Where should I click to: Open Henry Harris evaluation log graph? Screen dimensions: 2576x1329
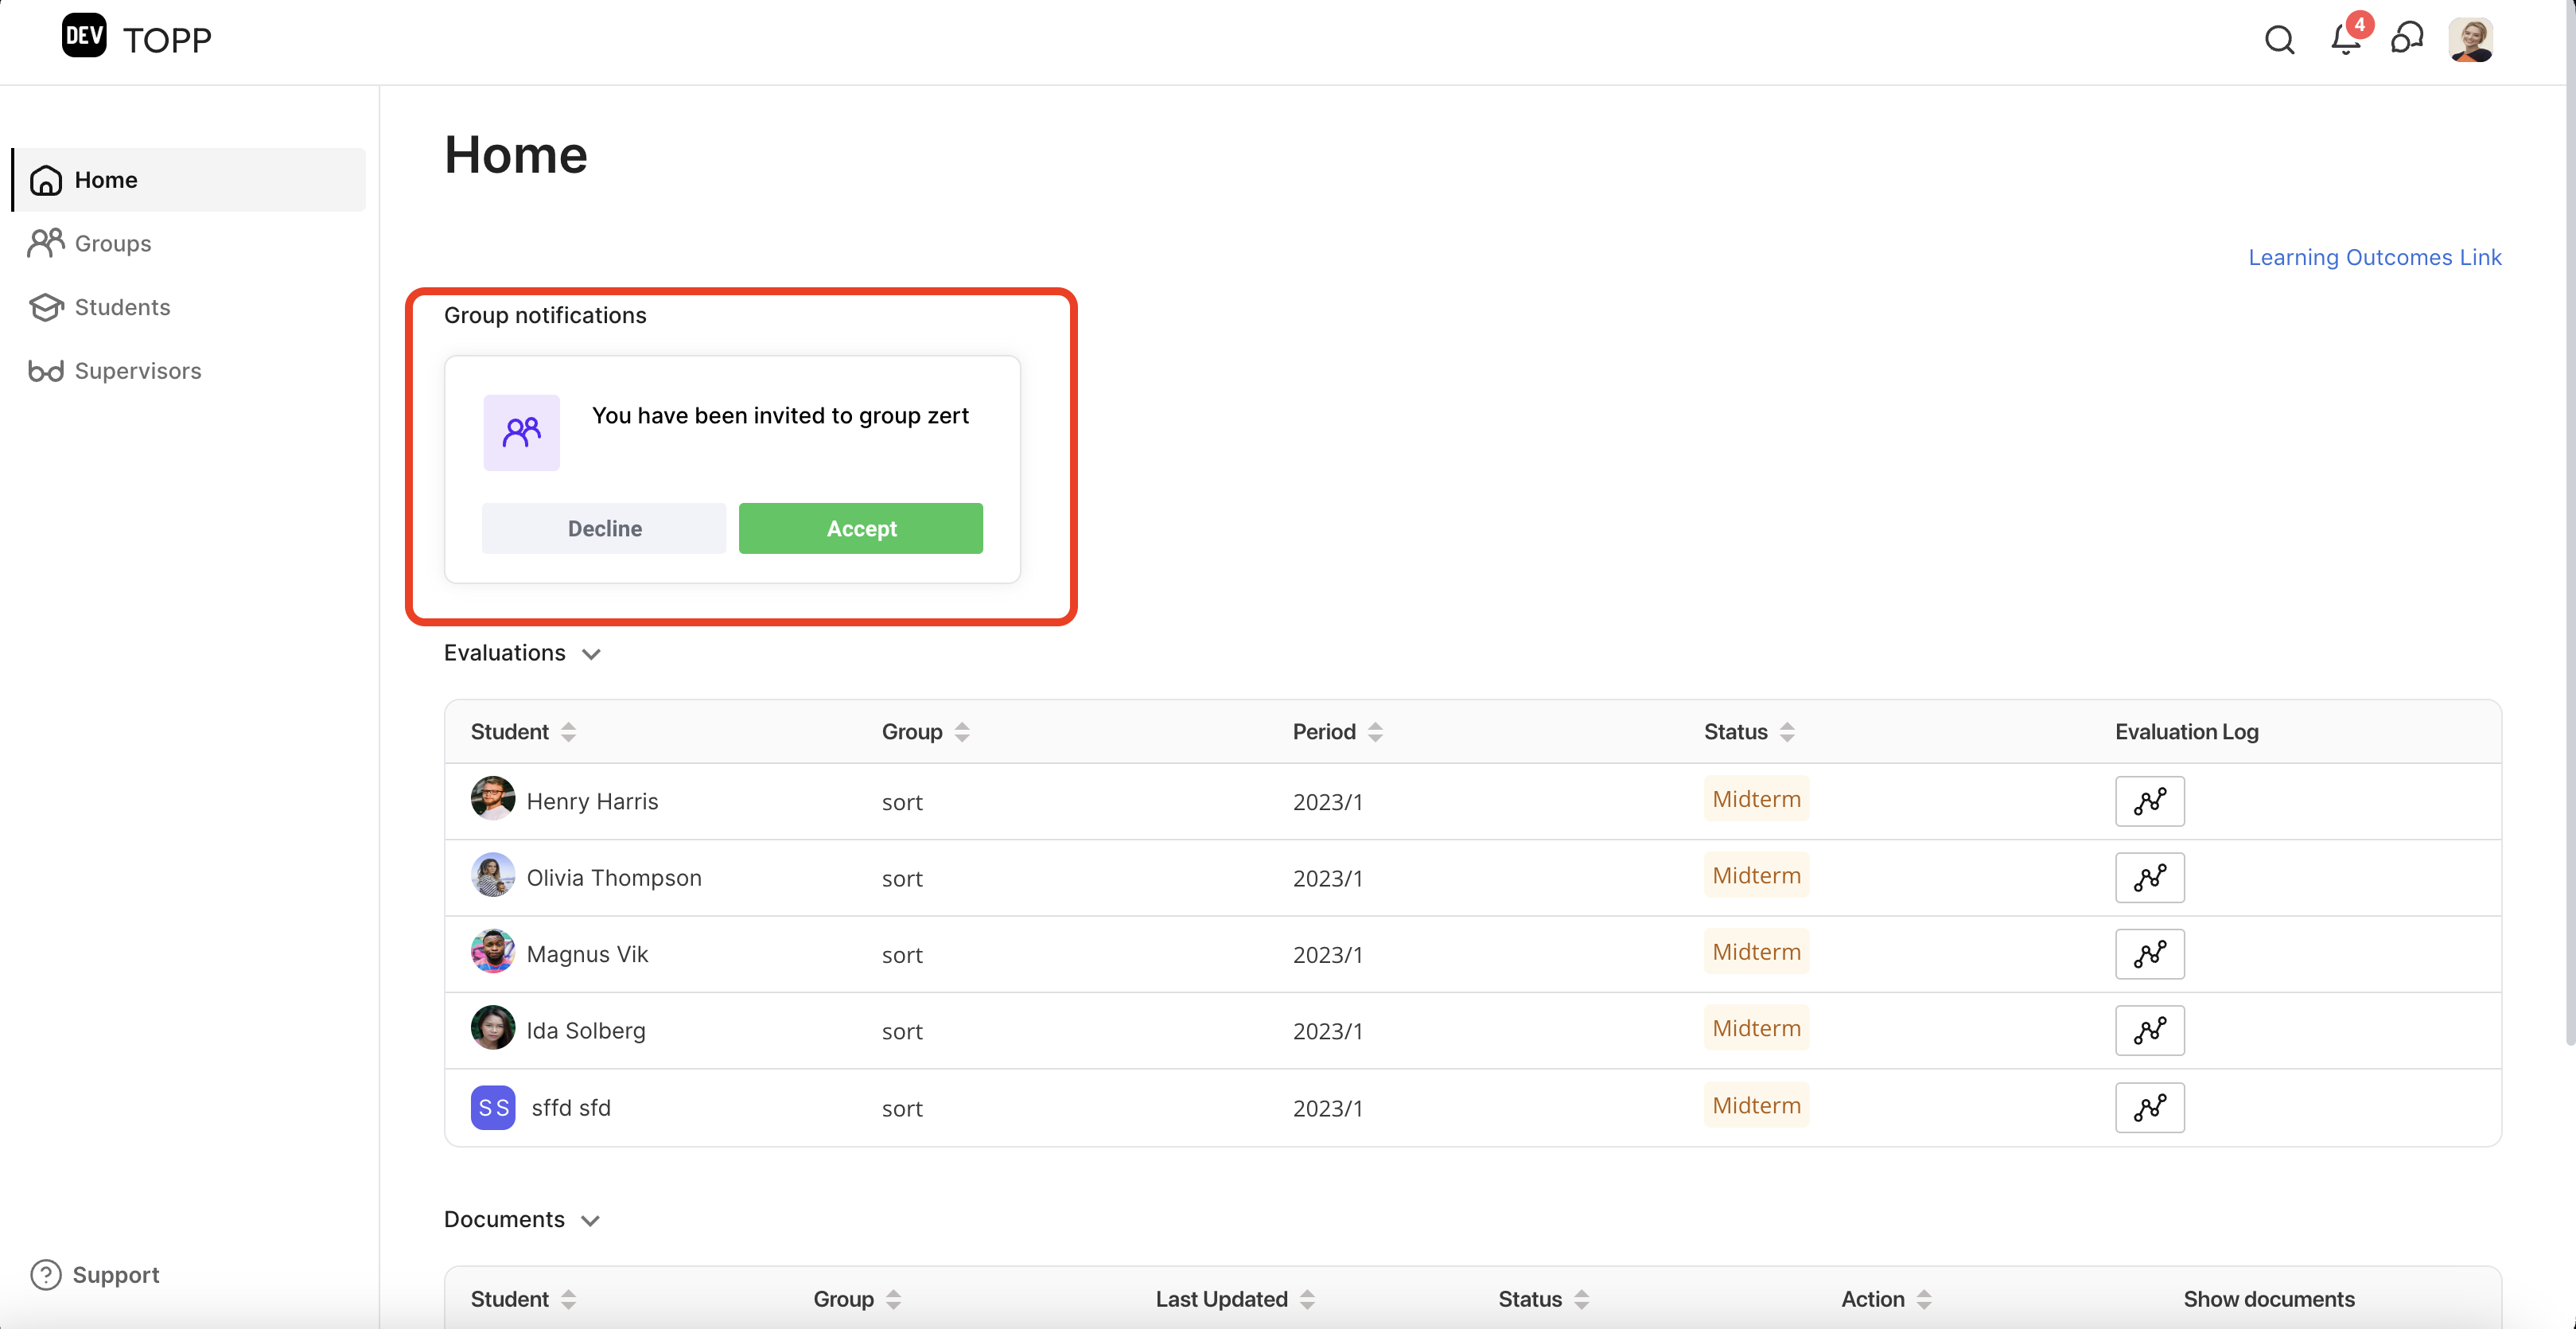point(2149,801)
